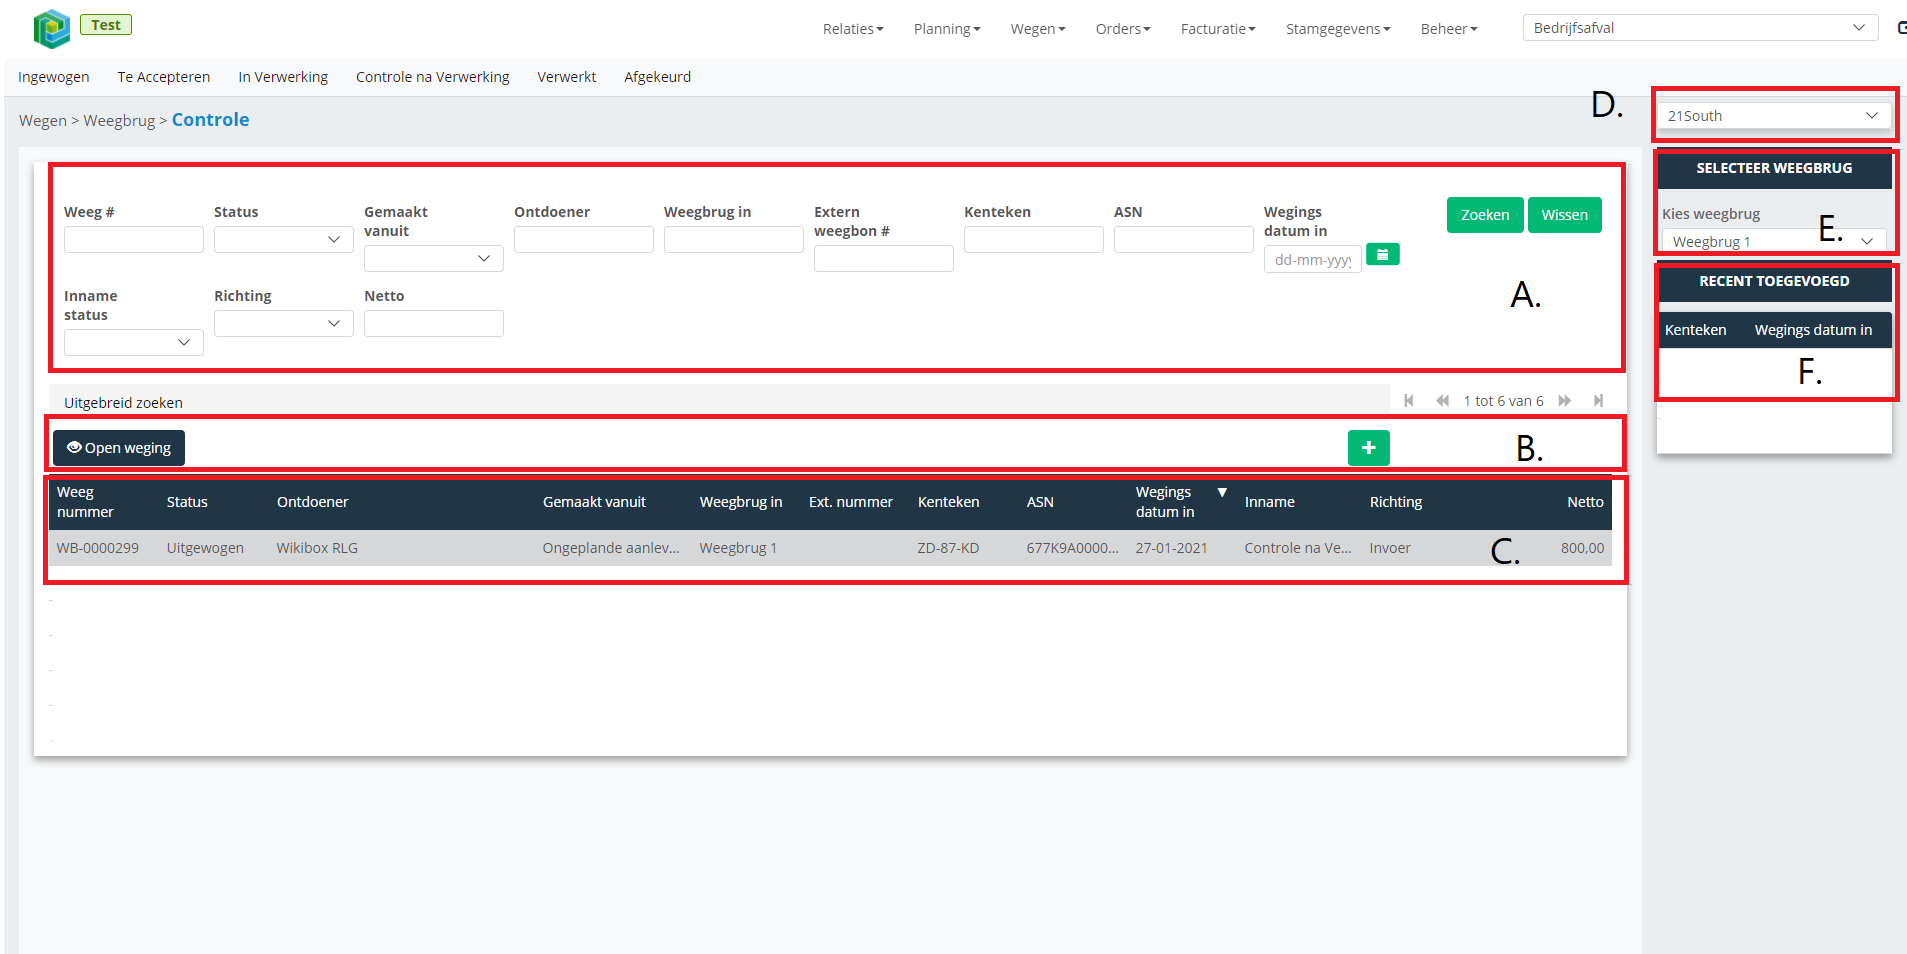Sort by Inname column header
This screenshot has width=1907, height=954.
point(1270,502)
